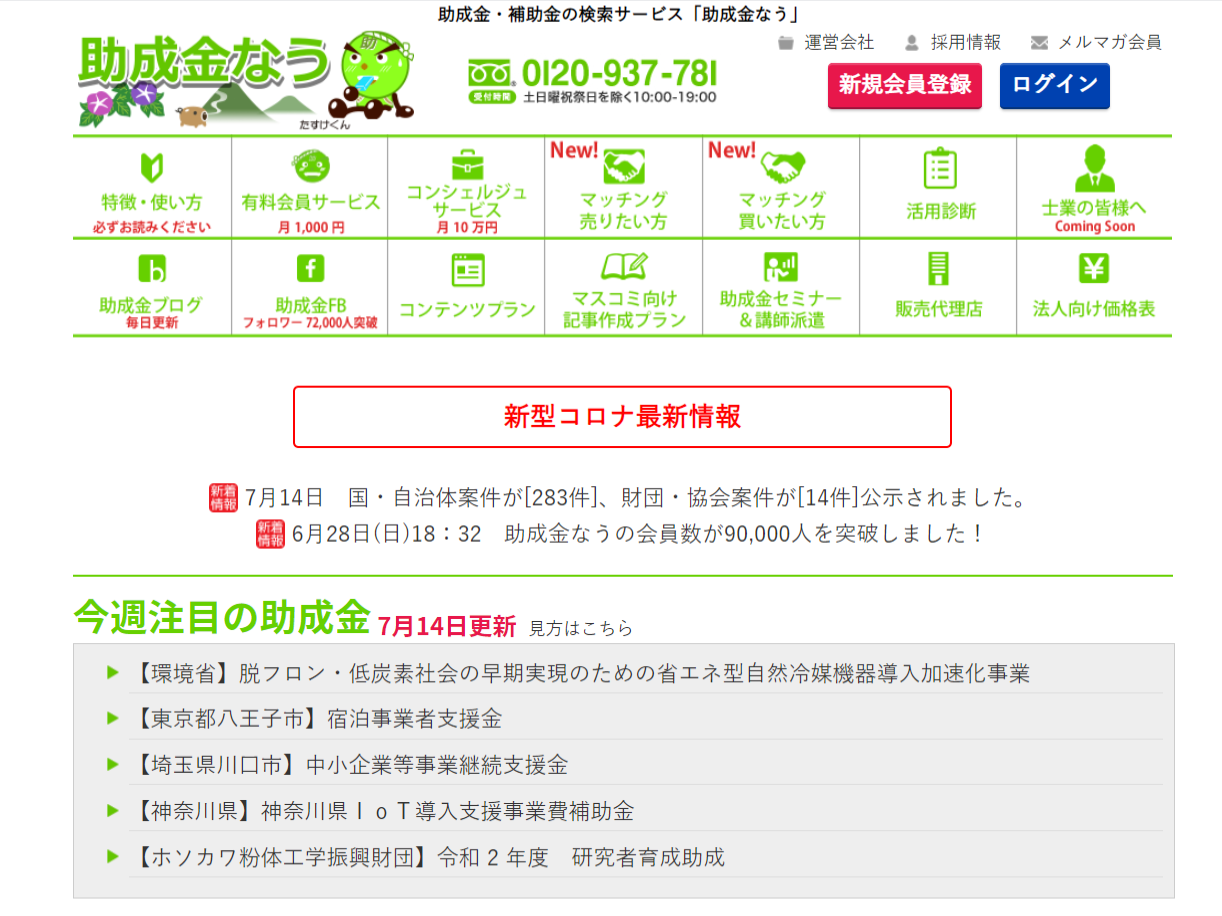Open マスコミ向け記事作成プラン menu item
The width and height of the screenshot is (1222, 916).
(x=624, y=287)
